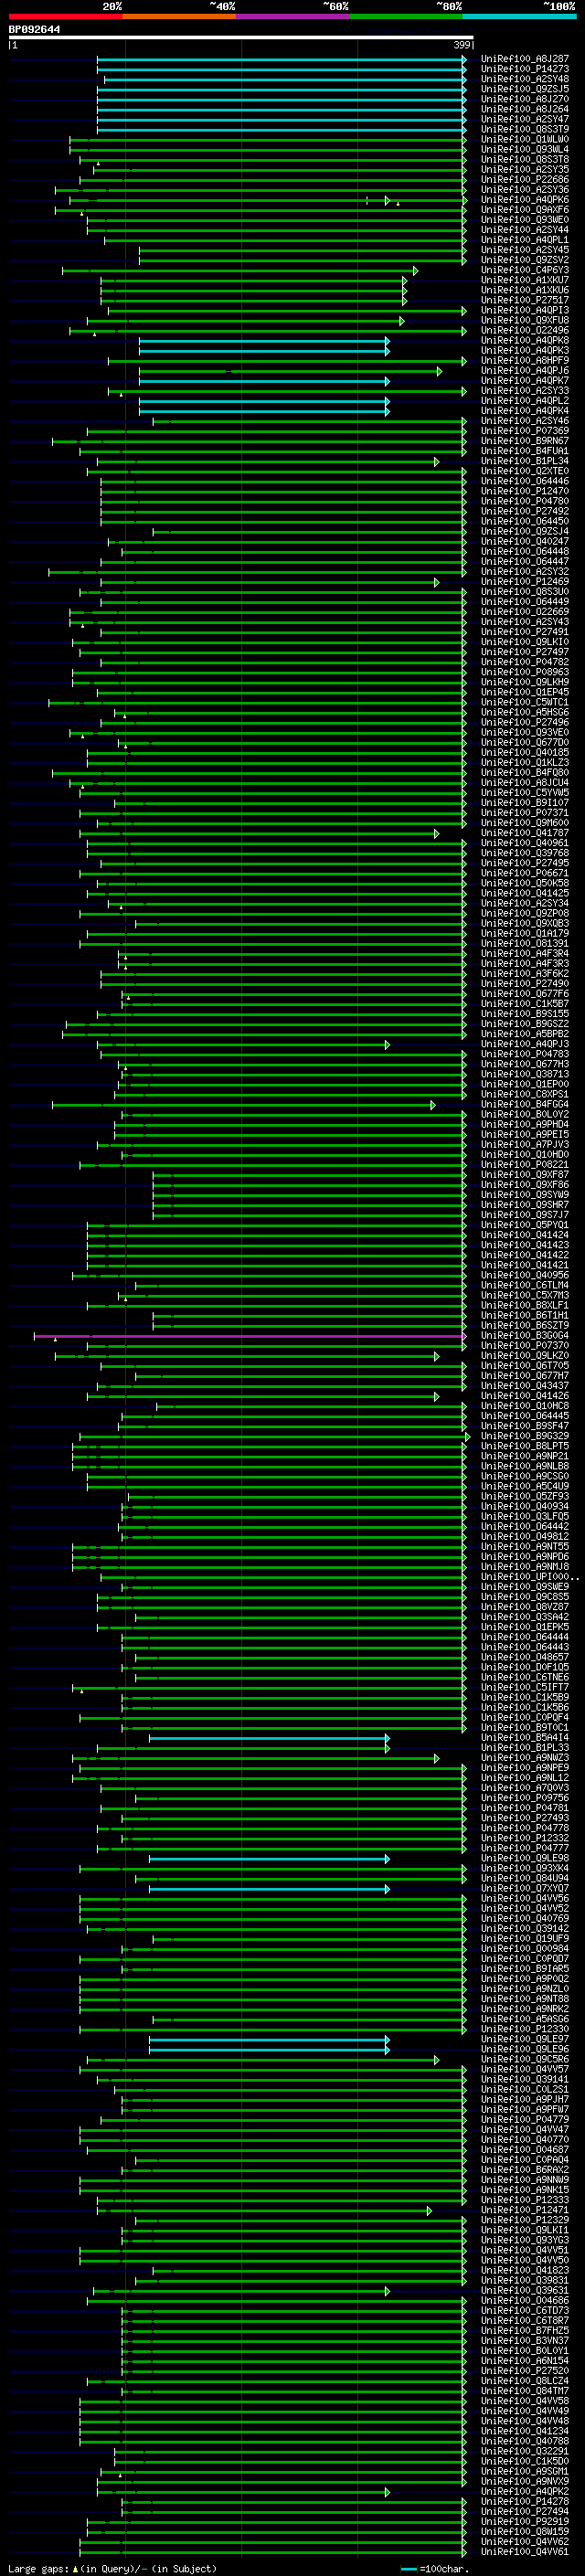Image resolution: width=585 pixels, height=2576 pixels.
Task: Click the UniRef100_A4QPK8 label
Action: click(525, 340)
